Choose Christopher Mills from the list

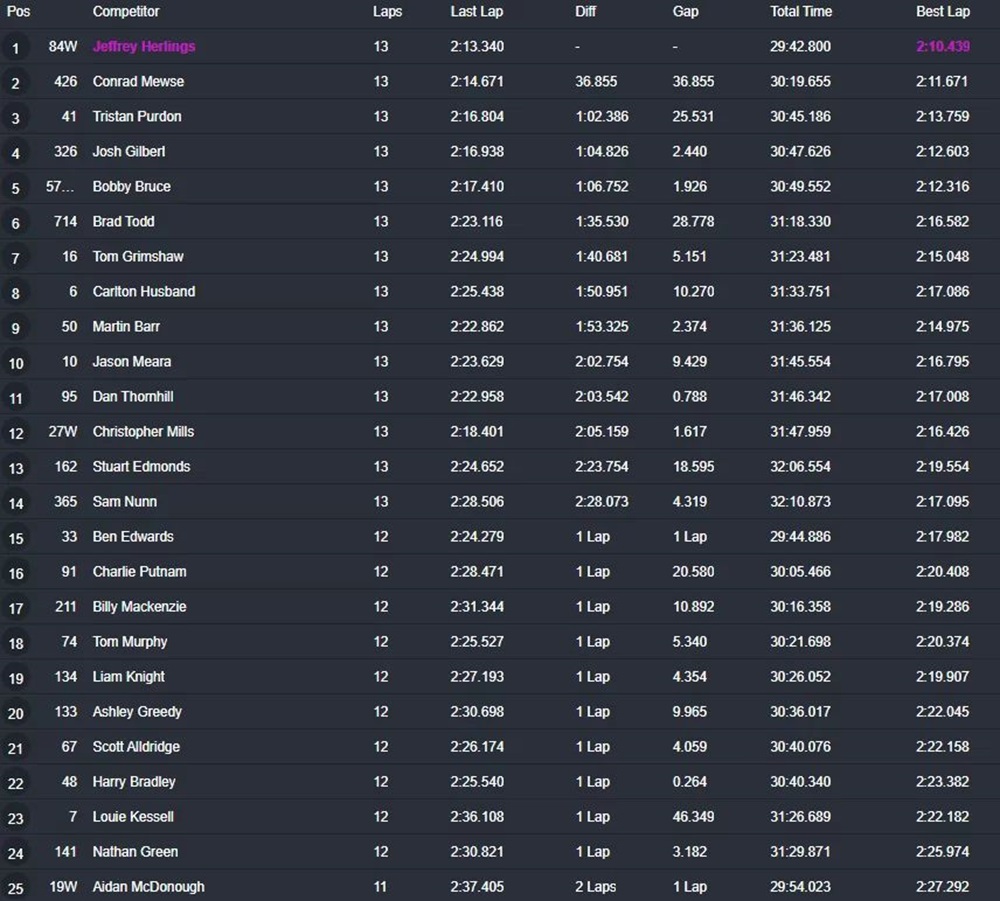pos(143,431)
